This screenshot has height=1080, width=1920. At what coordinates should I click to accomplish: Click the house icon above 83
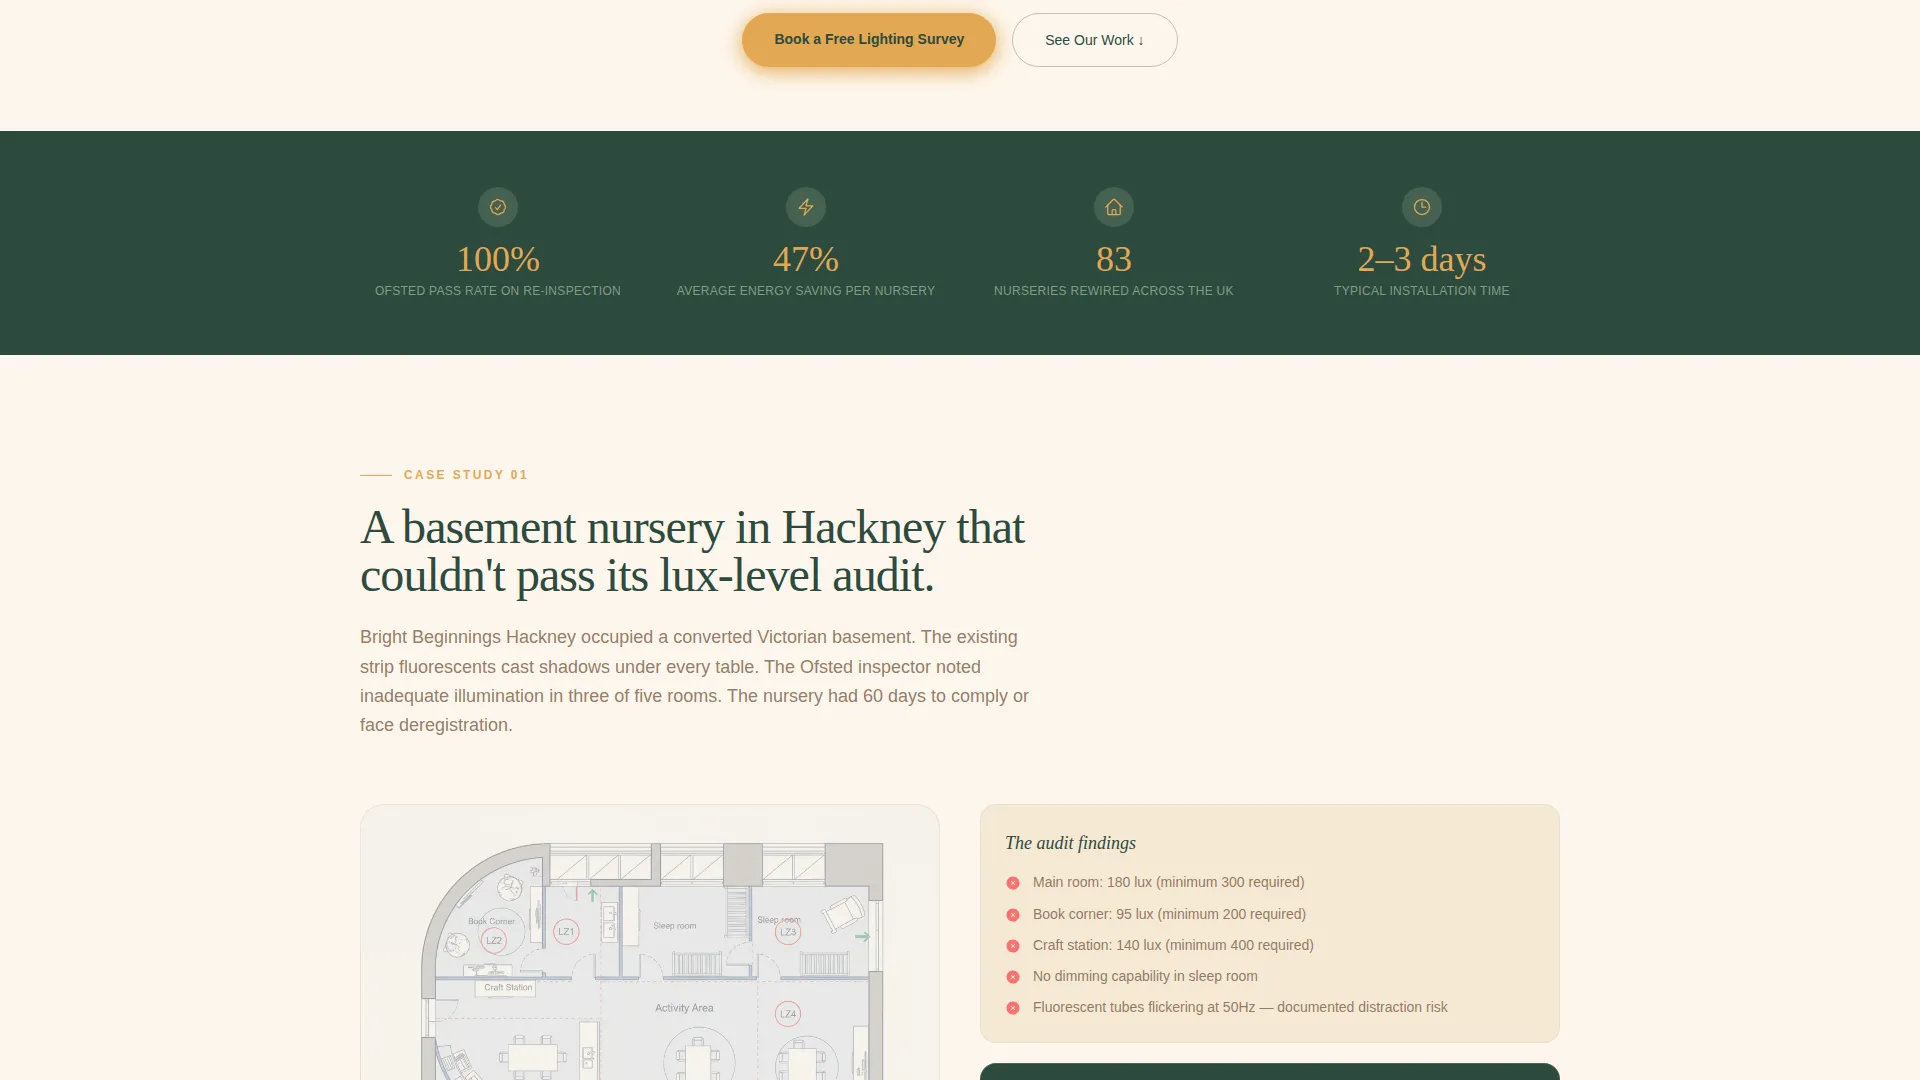(1114, 207)
